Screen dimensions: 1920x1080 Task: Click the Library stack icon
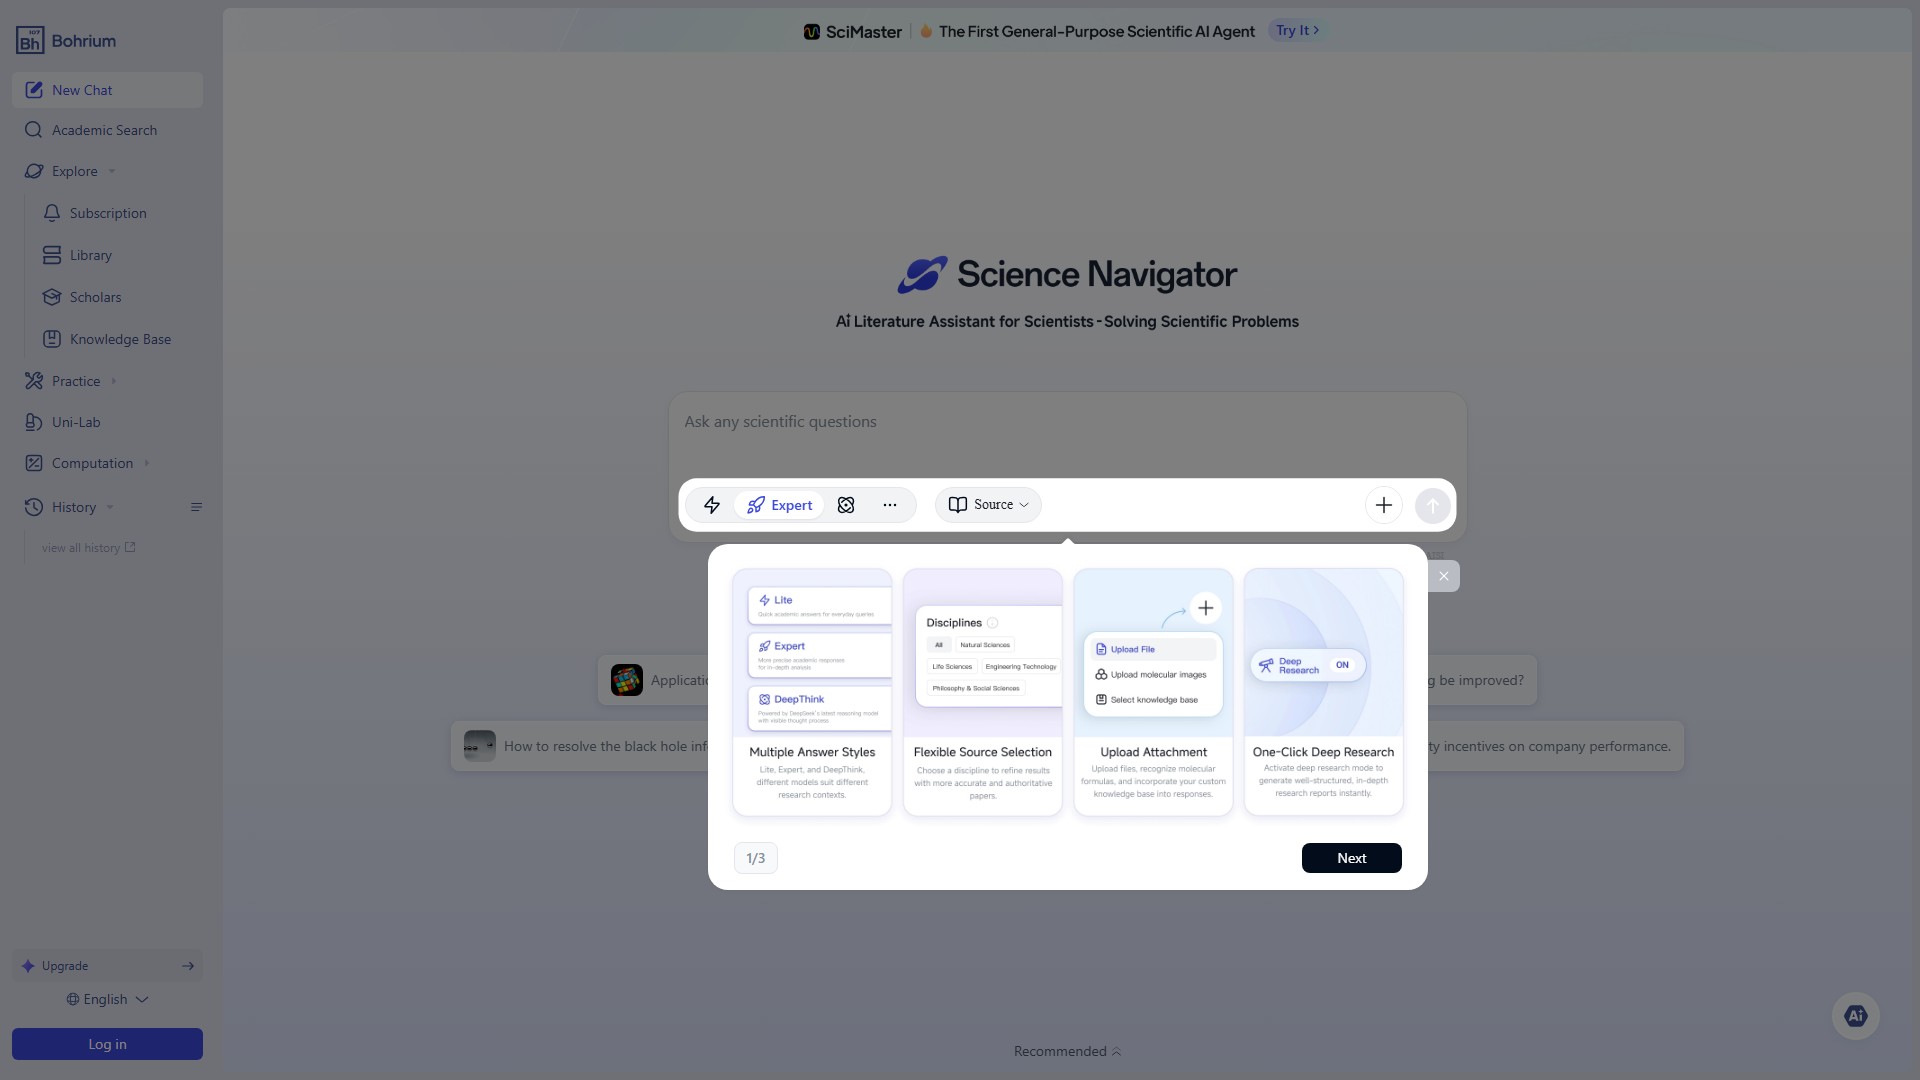coord(52,255)
